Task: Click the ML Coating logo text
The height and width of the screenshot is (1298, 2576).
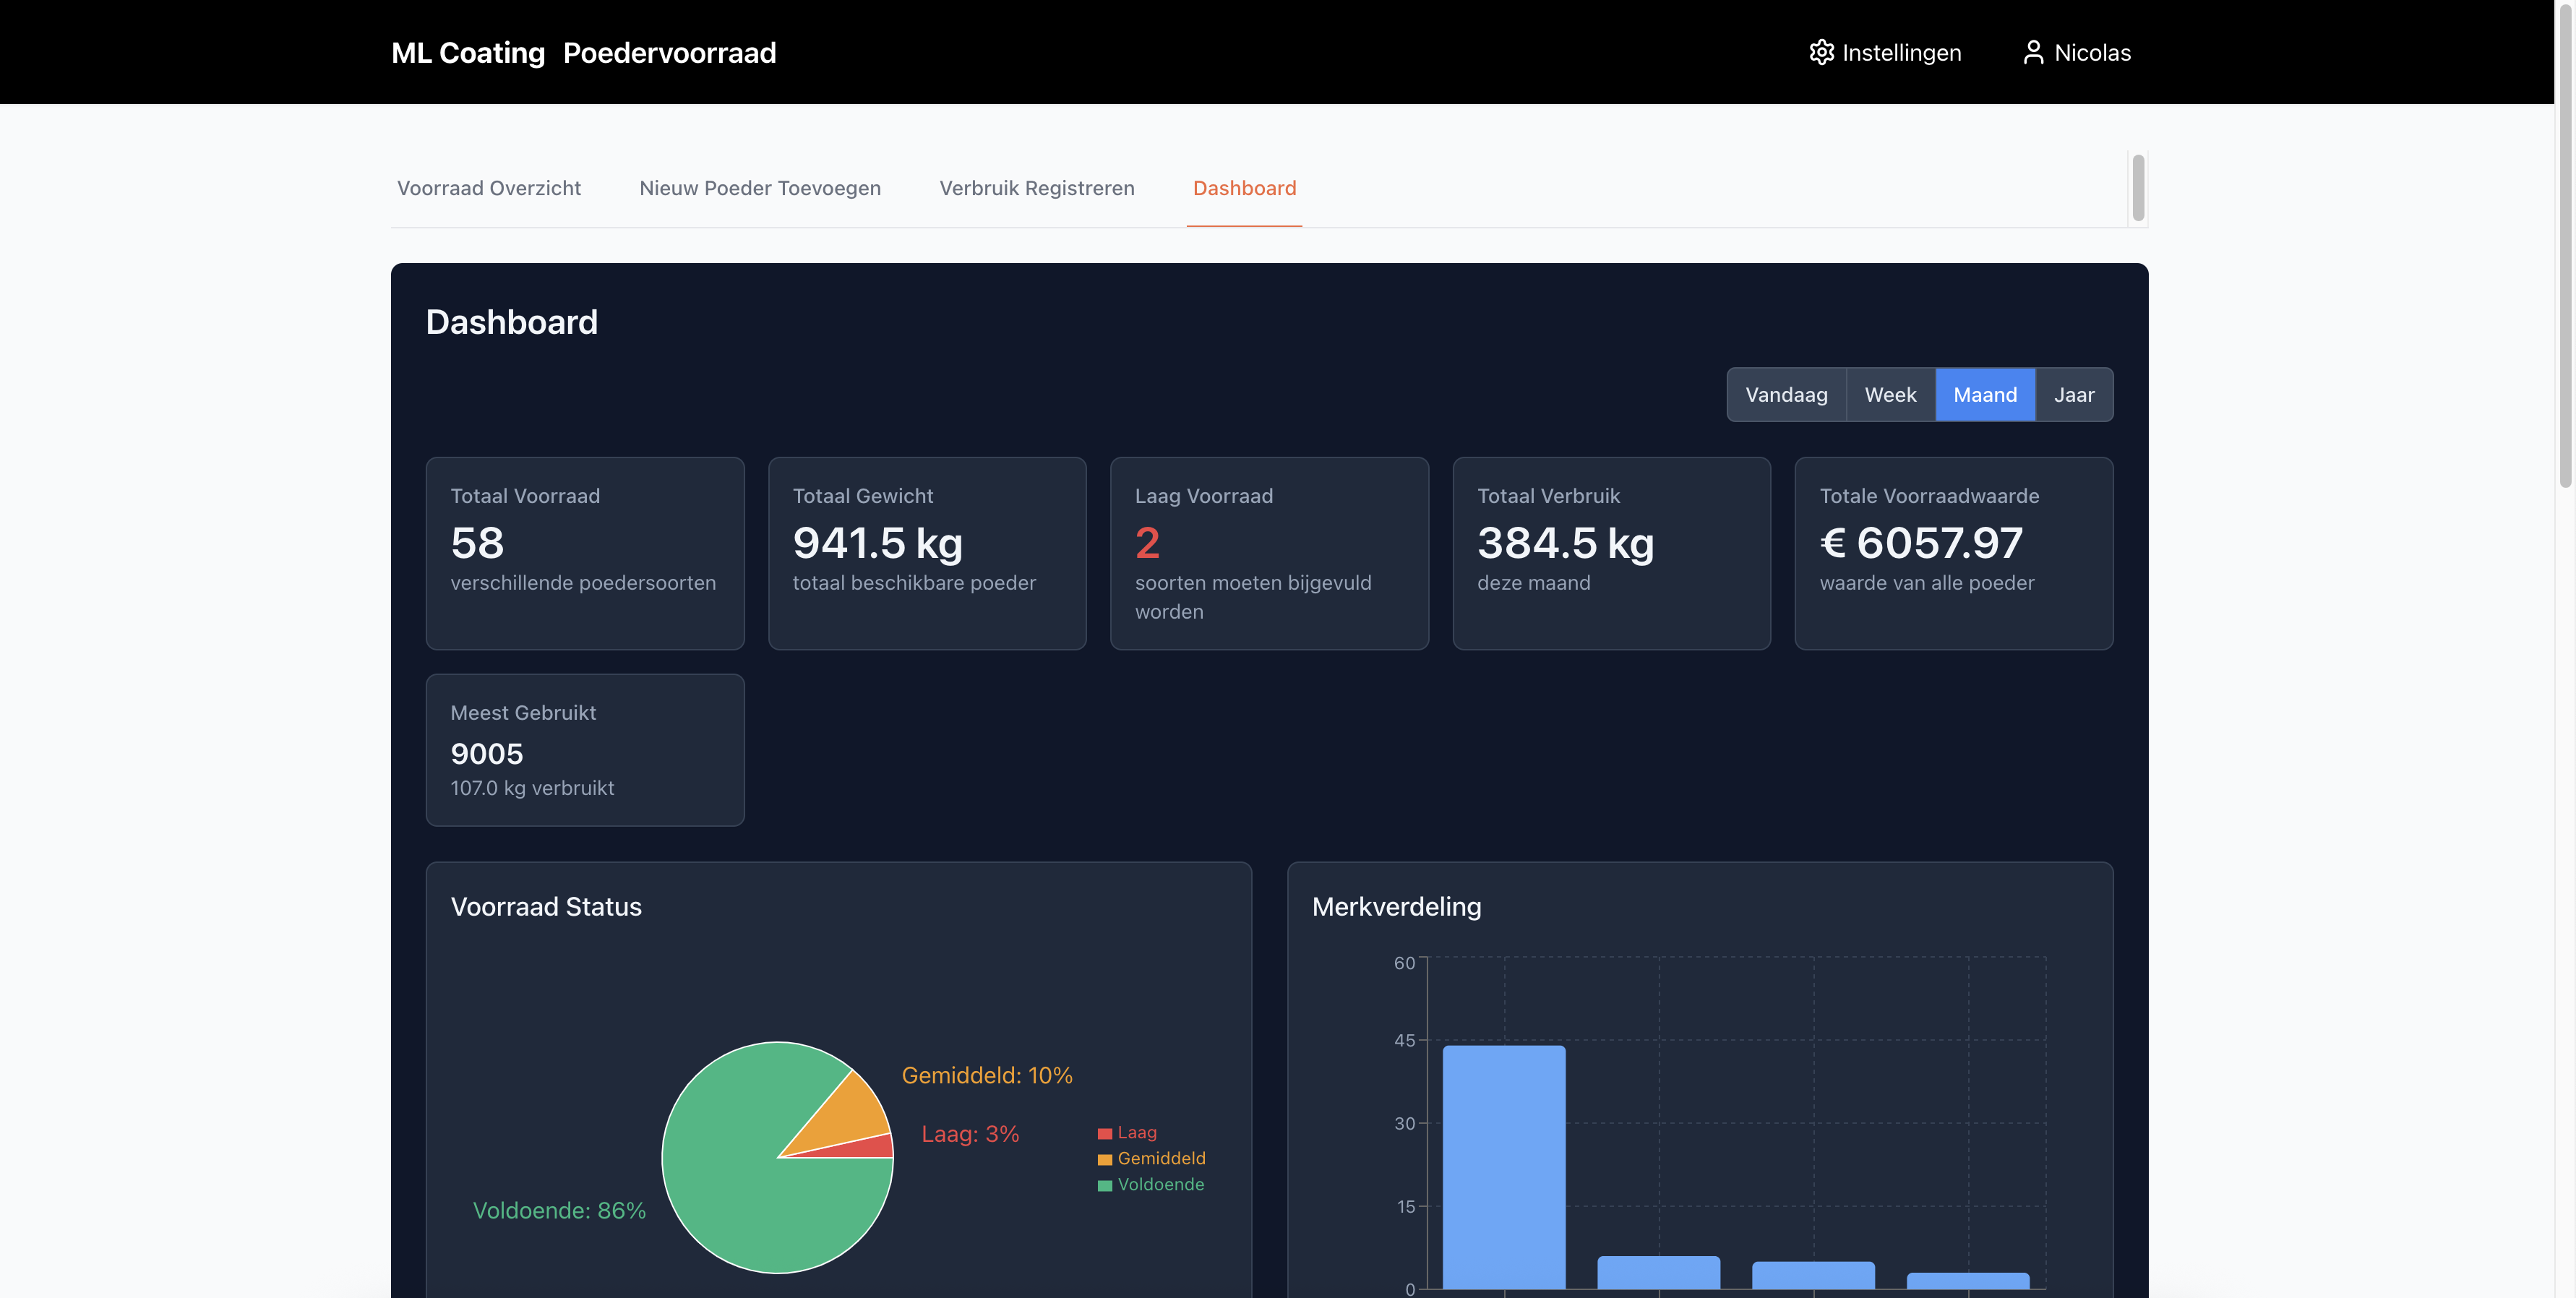Action: point(468,53)
